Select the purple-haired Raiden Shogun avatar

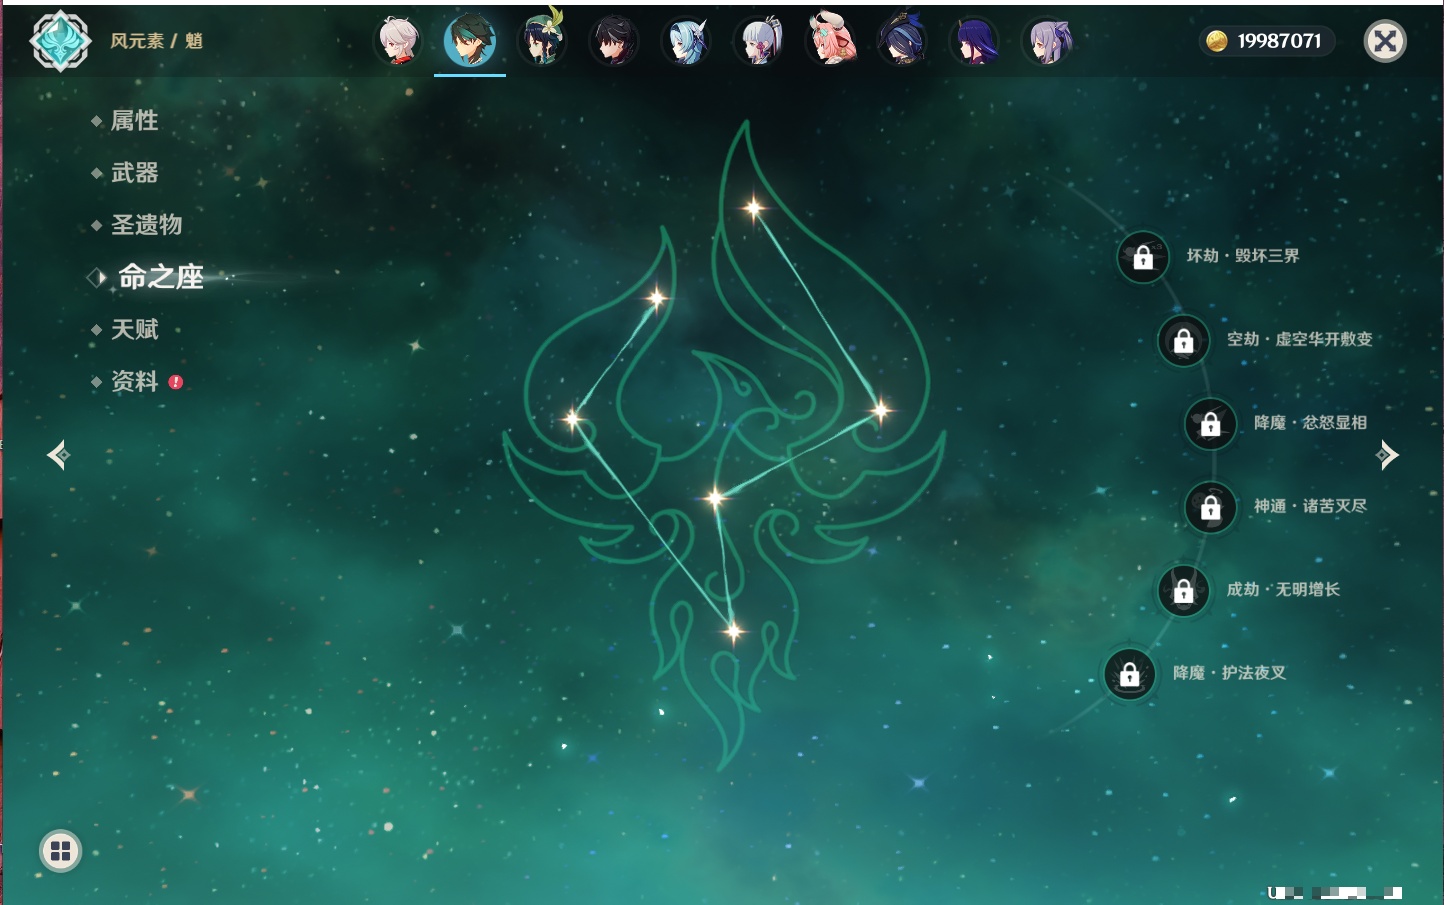[975, 41]
